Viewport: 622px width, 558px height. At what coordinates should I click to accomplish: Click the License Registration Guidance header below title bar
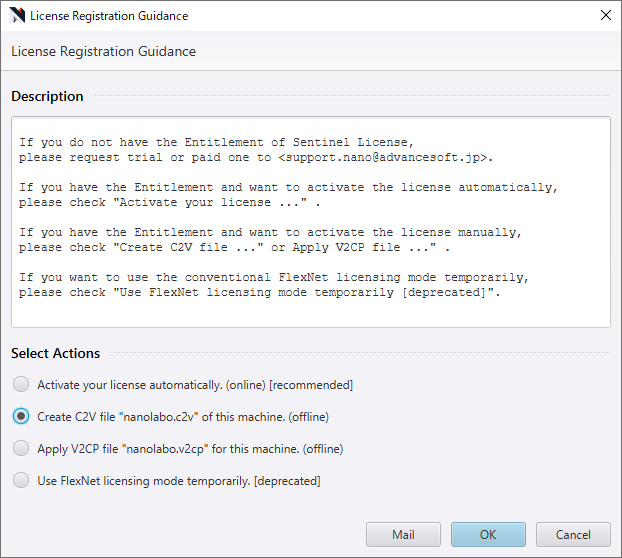pyautogui.click(x=104, y=52)
